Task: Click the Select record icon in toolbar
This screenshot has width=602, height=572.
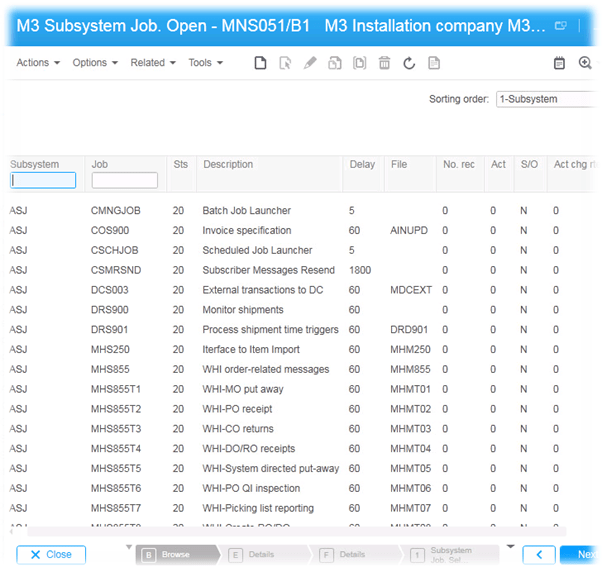Action: coord(285,63)
